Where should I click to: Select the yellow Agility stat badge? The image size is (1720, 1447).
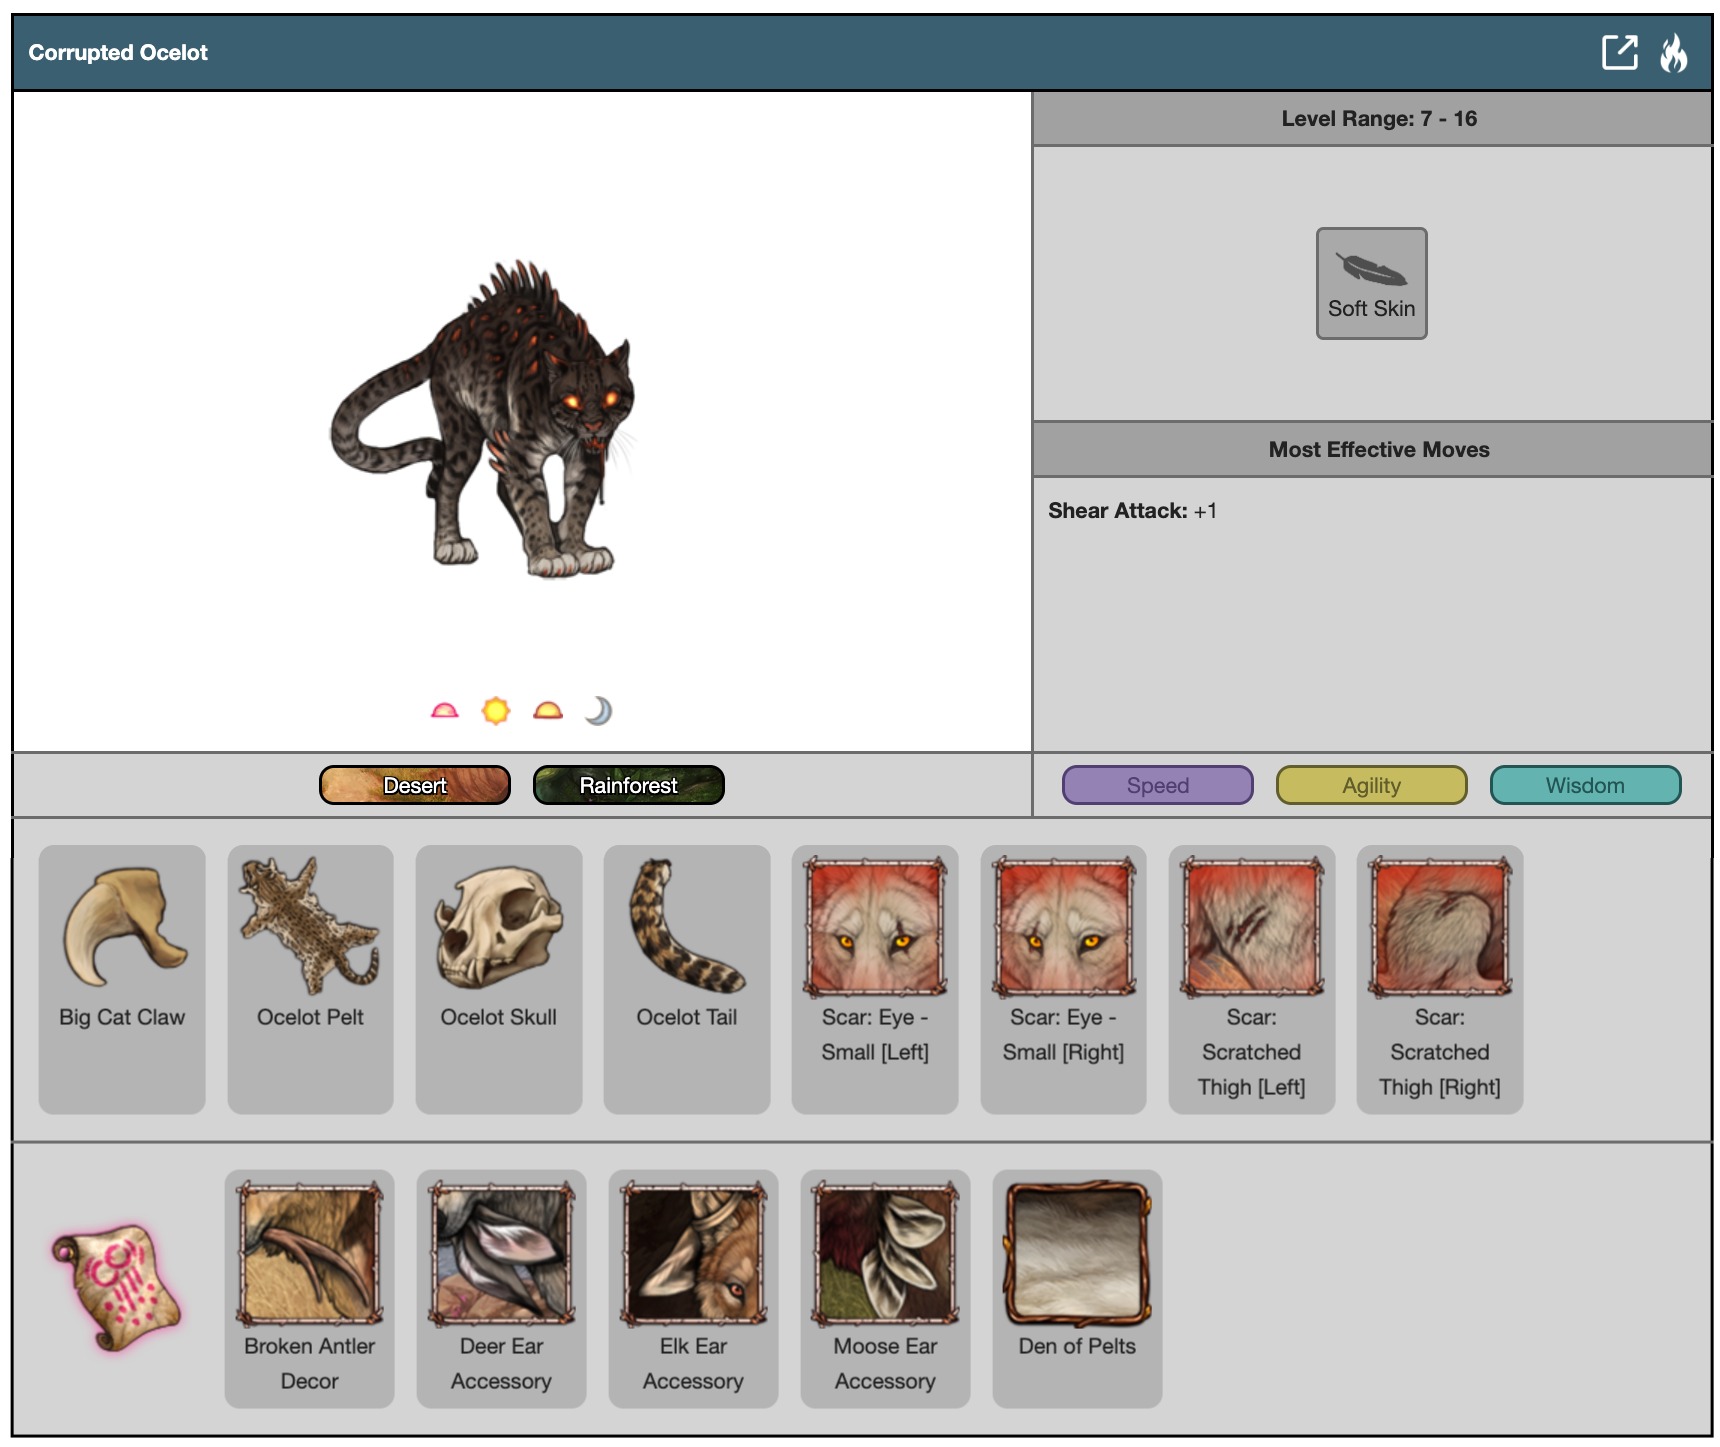1371,785
